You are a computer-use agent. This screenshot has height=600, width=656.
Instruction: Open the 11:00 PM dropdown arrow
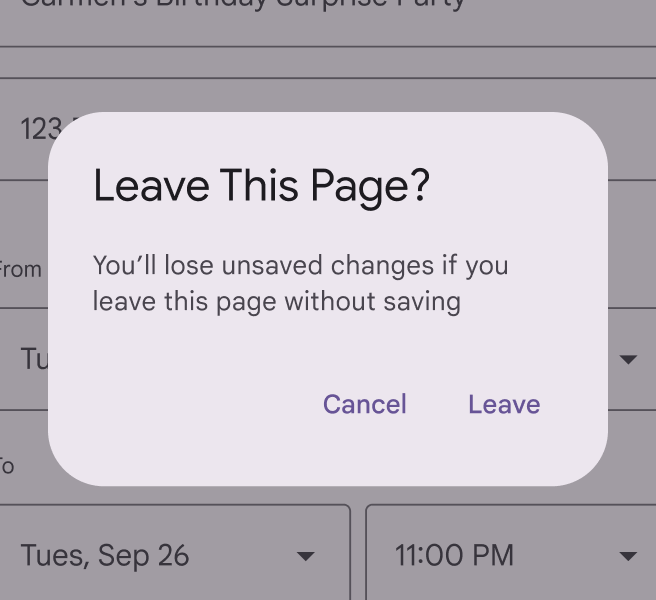click(628, 556)
